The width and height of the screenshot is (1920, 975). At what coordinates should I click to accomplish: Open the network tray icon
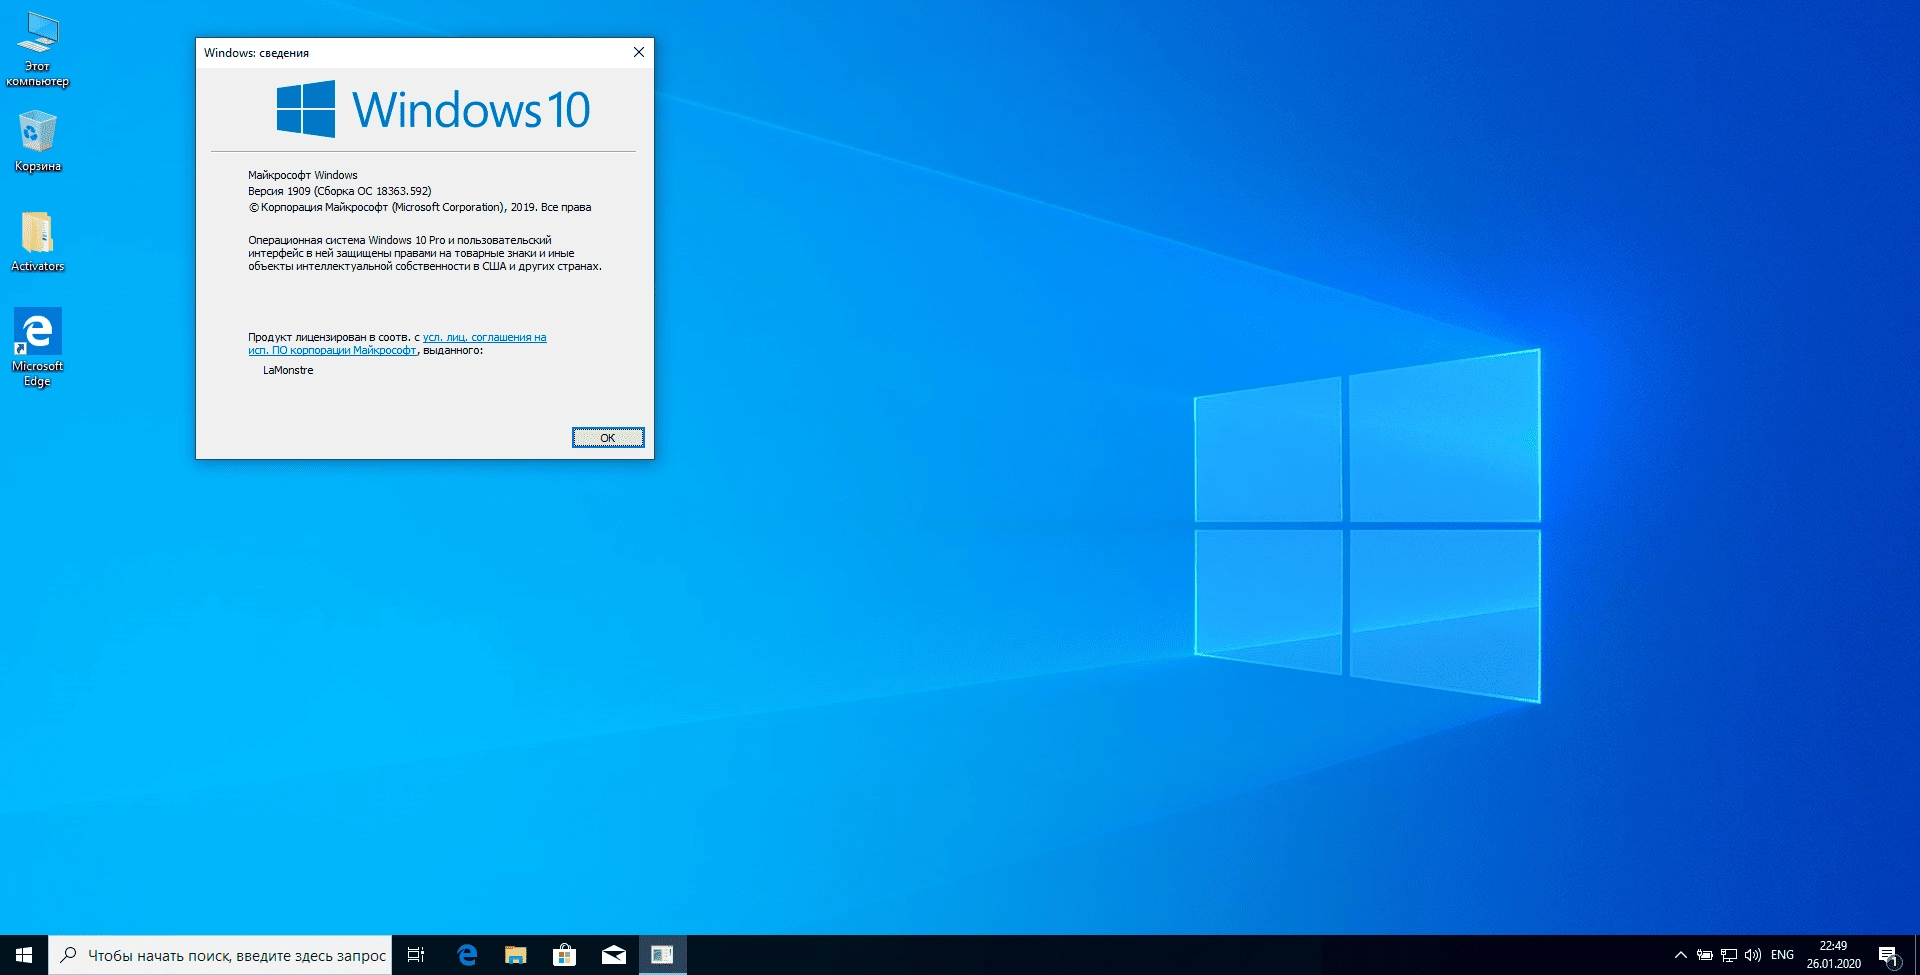pos(1729,955)
